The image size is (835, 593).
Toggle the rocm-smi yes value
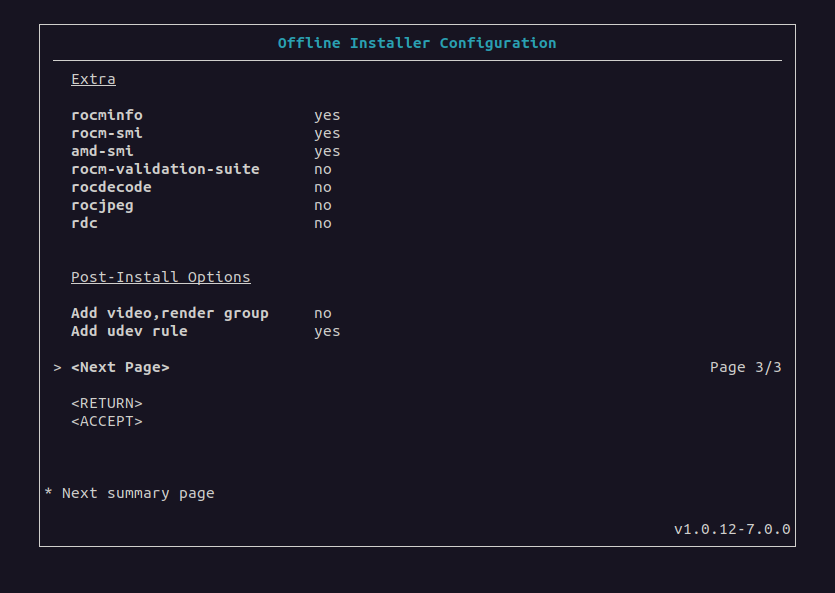[x=327, y=134]
